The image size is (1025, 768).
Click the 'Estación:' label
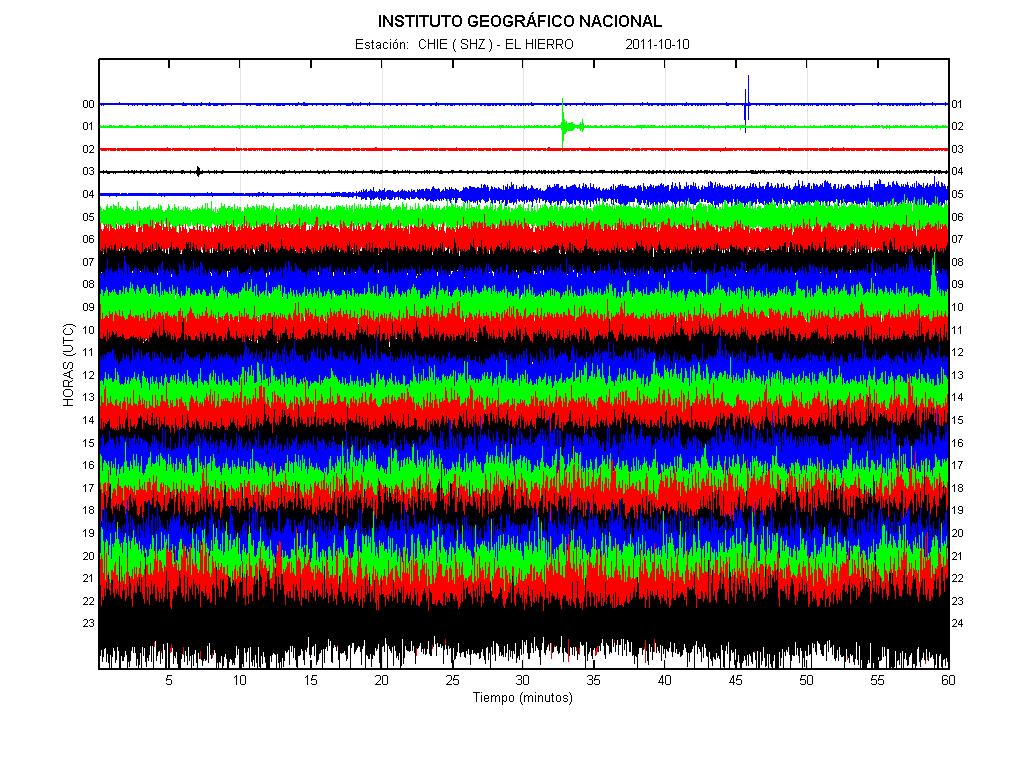tap(382, 44)
